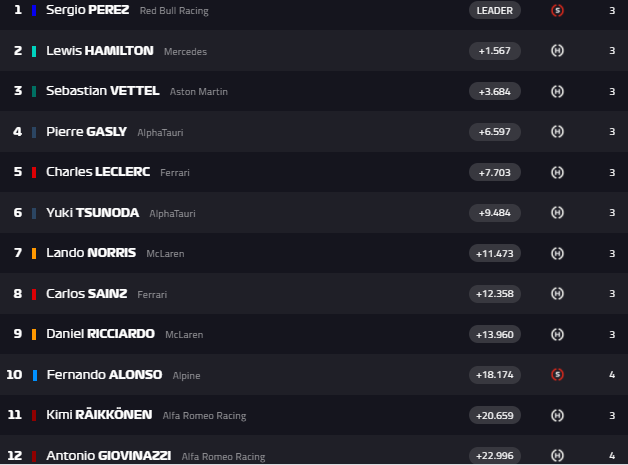Click Fernando Alonso's red soft tyre icon
Image resolution: width=628 pixels, height=465 pixels.
[x=557, y=374]
